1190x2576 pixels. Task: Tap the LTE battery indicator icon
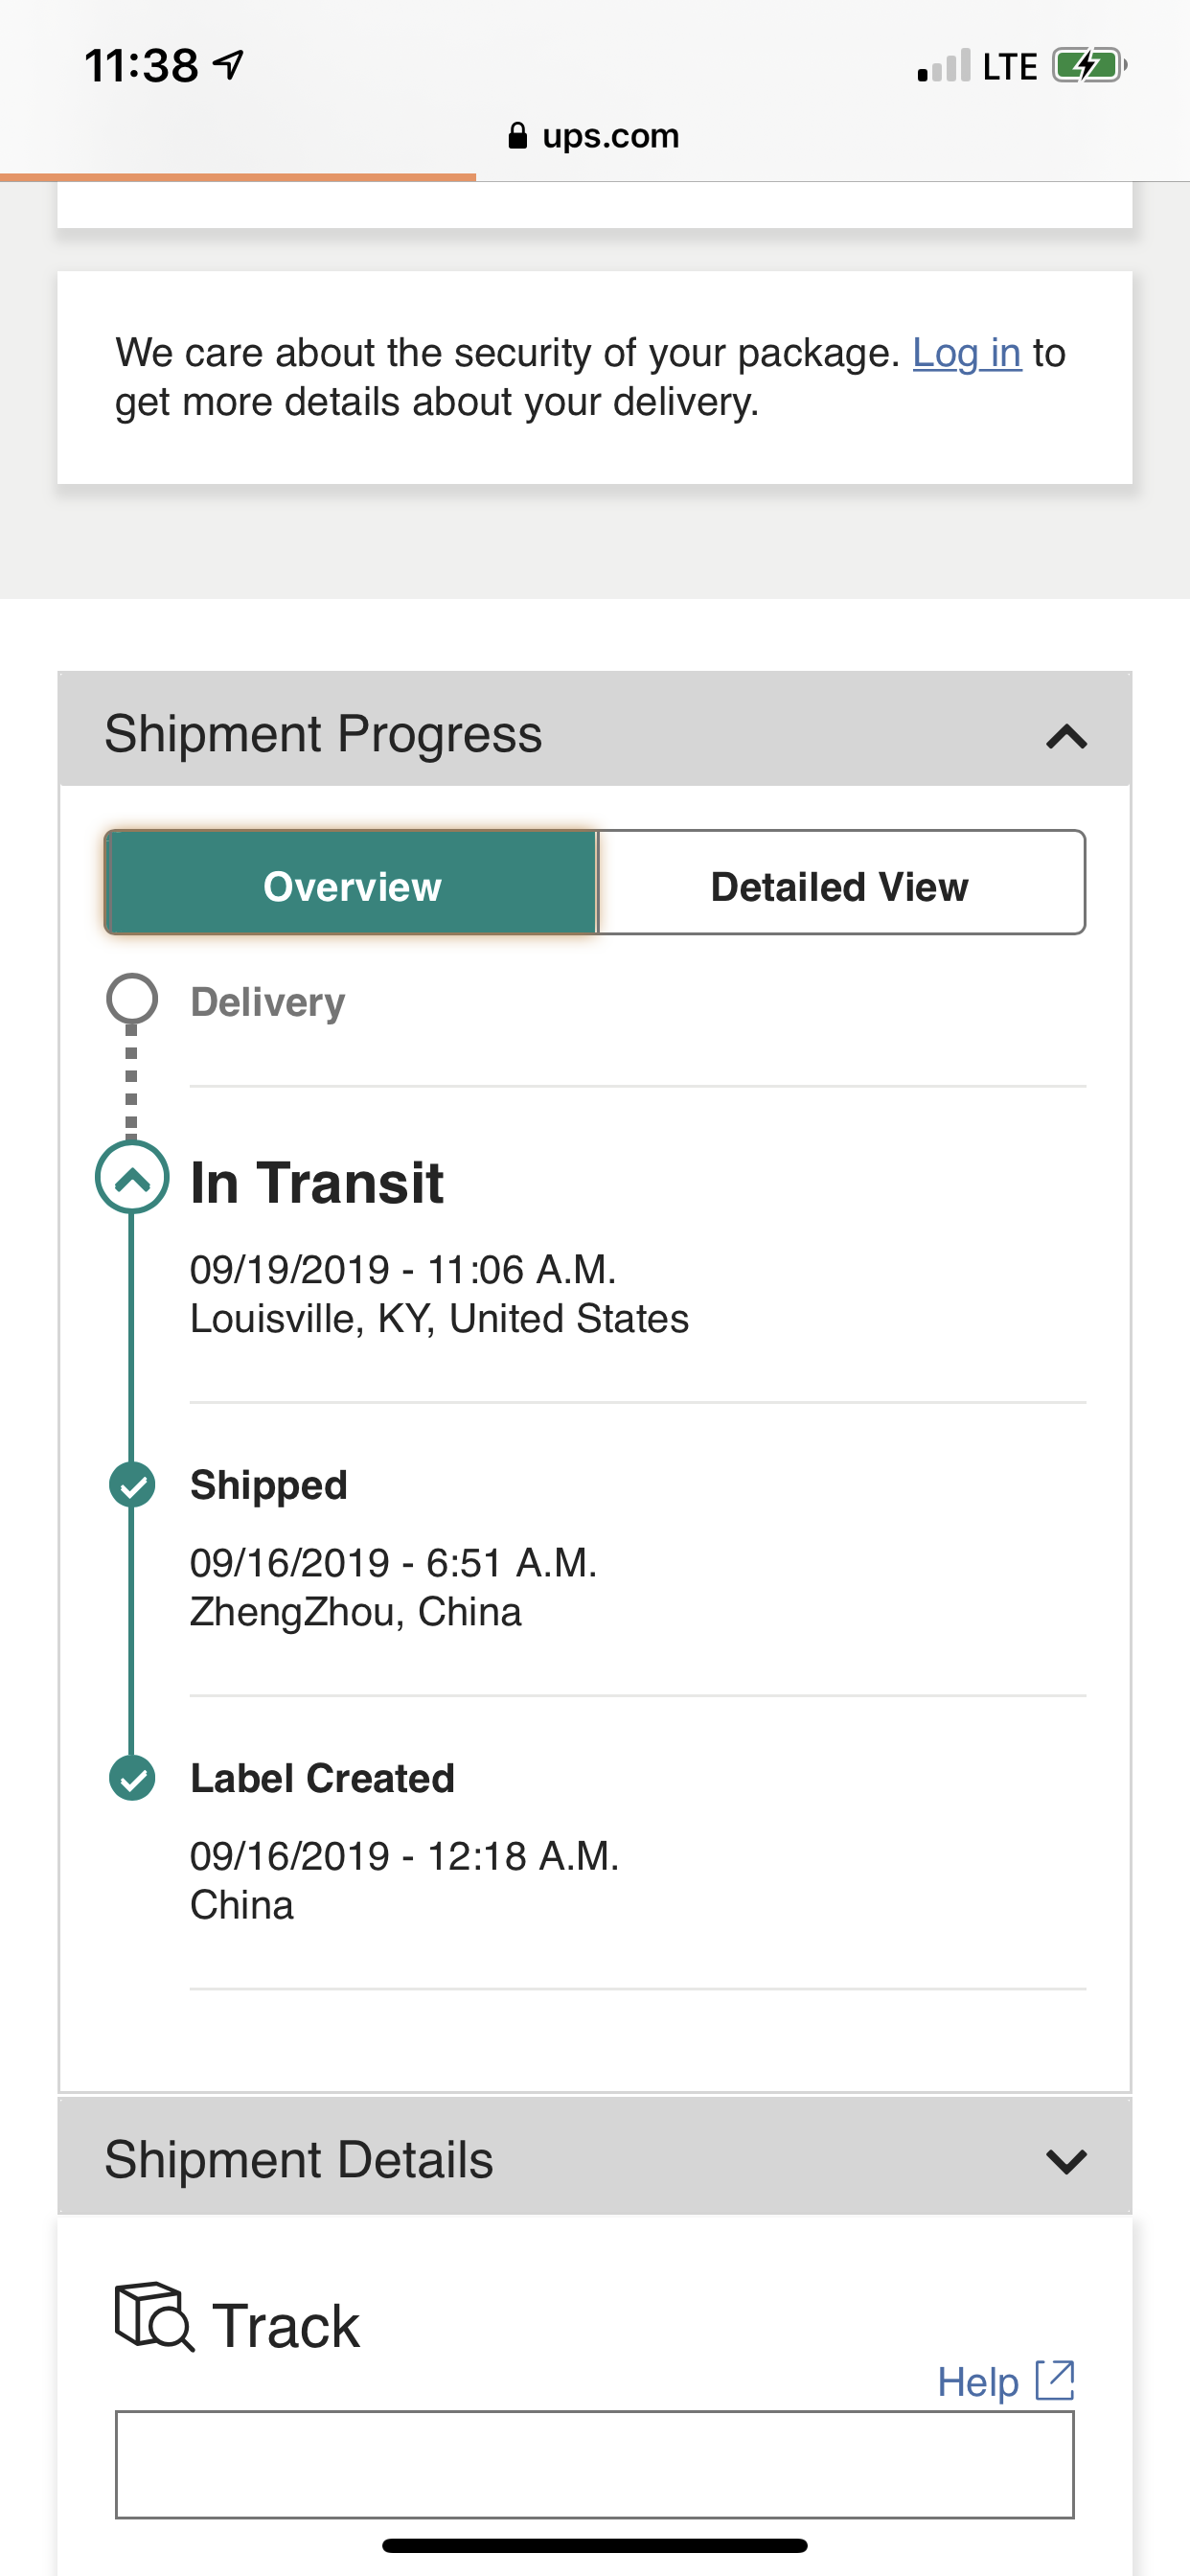pos(1089,66)
